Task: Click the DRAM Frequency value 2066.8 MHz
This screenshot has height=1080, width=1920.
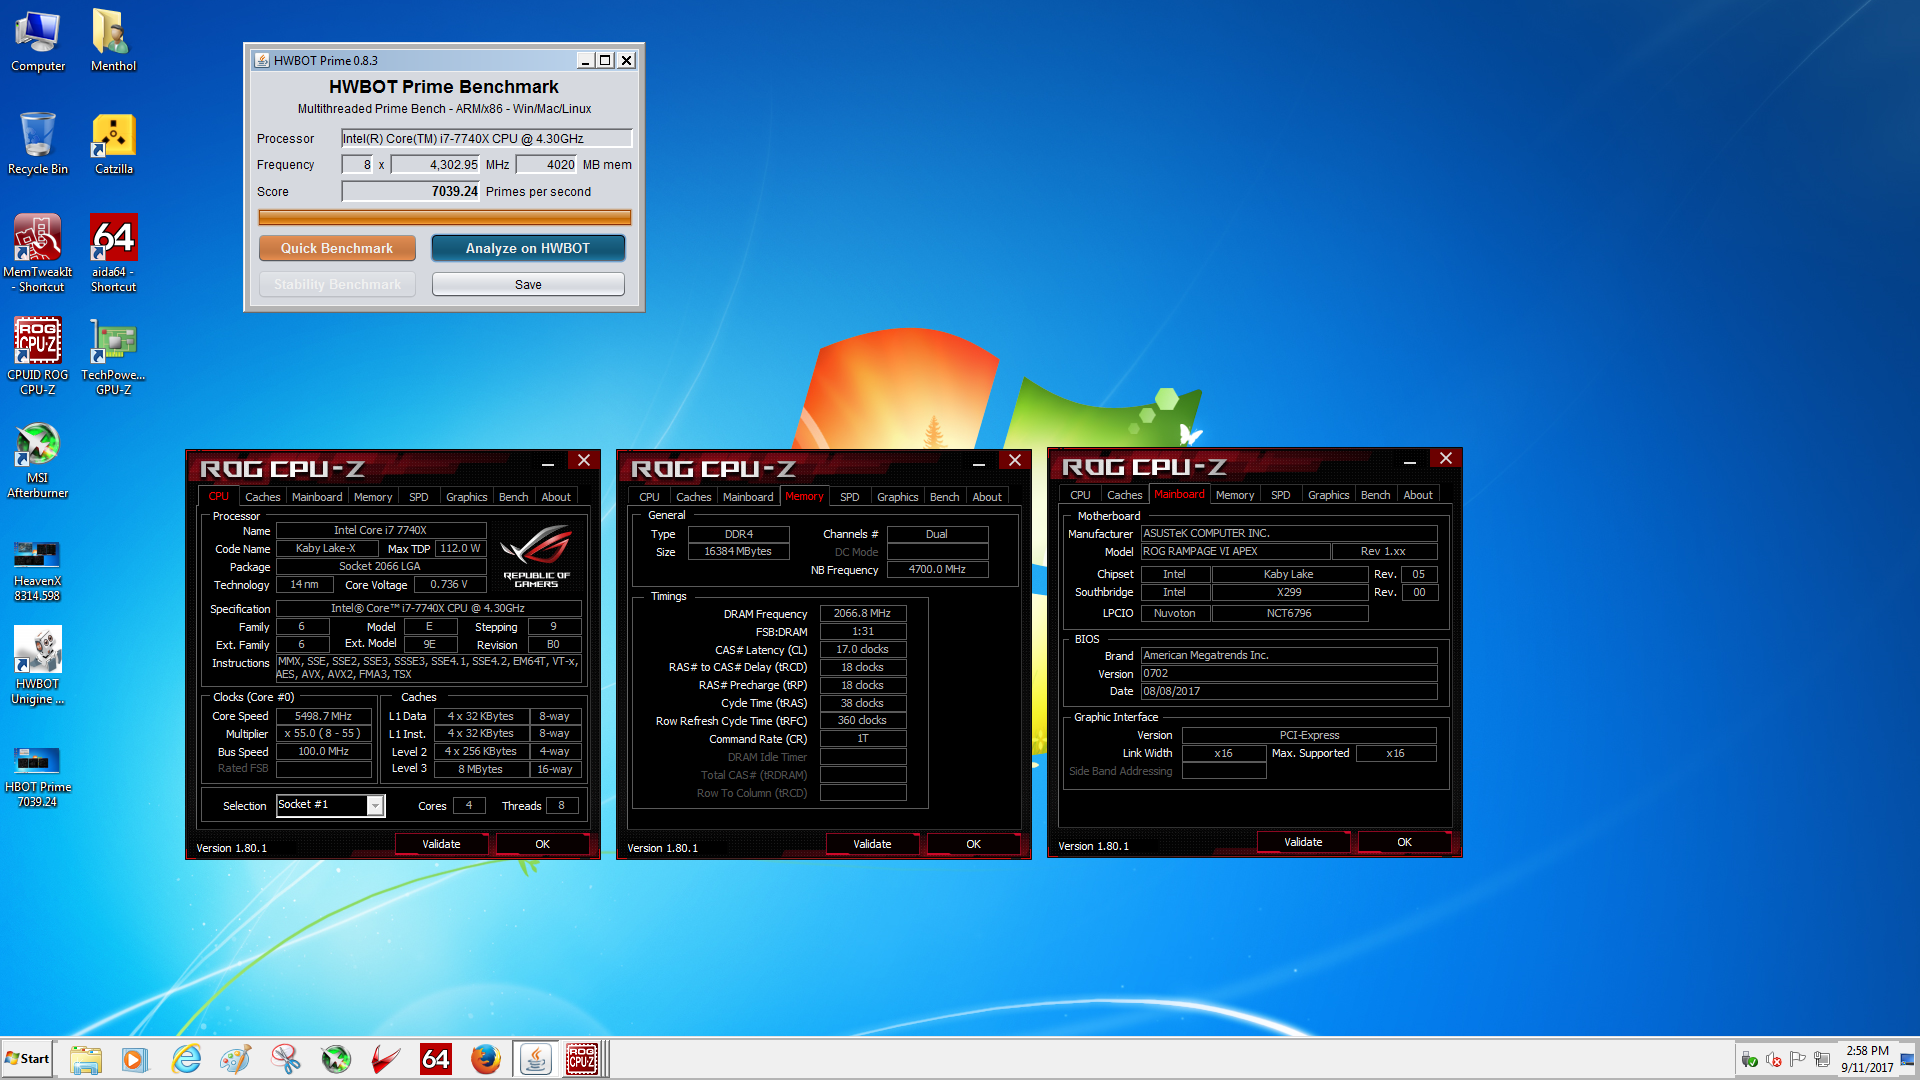Action: pyautogui.click(x=863, y=614)
